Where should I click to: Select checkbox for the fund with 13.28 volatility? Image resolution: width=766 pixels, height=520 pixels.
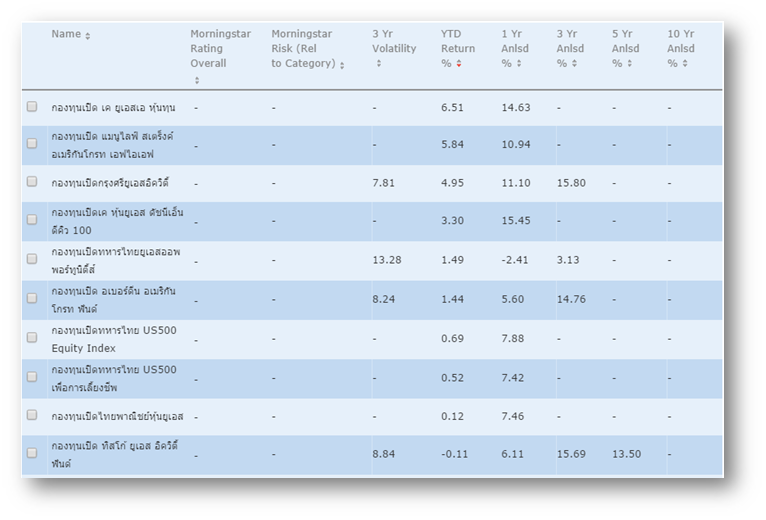click(x=32, y=260)
